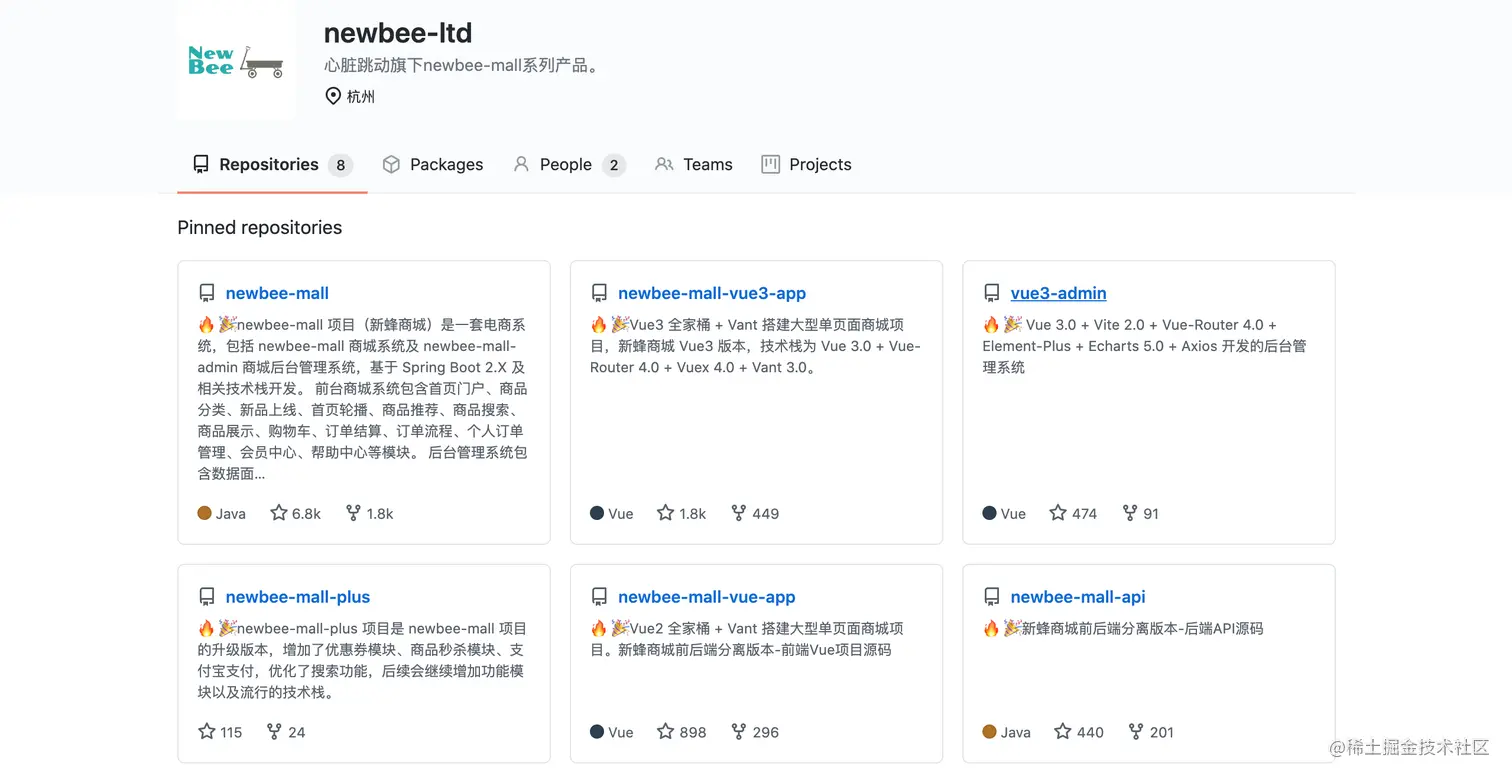Click repo icon beside newbee-mall-vue3-app title
Viewport: 1512px width, 780px height.
click(599, 293)
